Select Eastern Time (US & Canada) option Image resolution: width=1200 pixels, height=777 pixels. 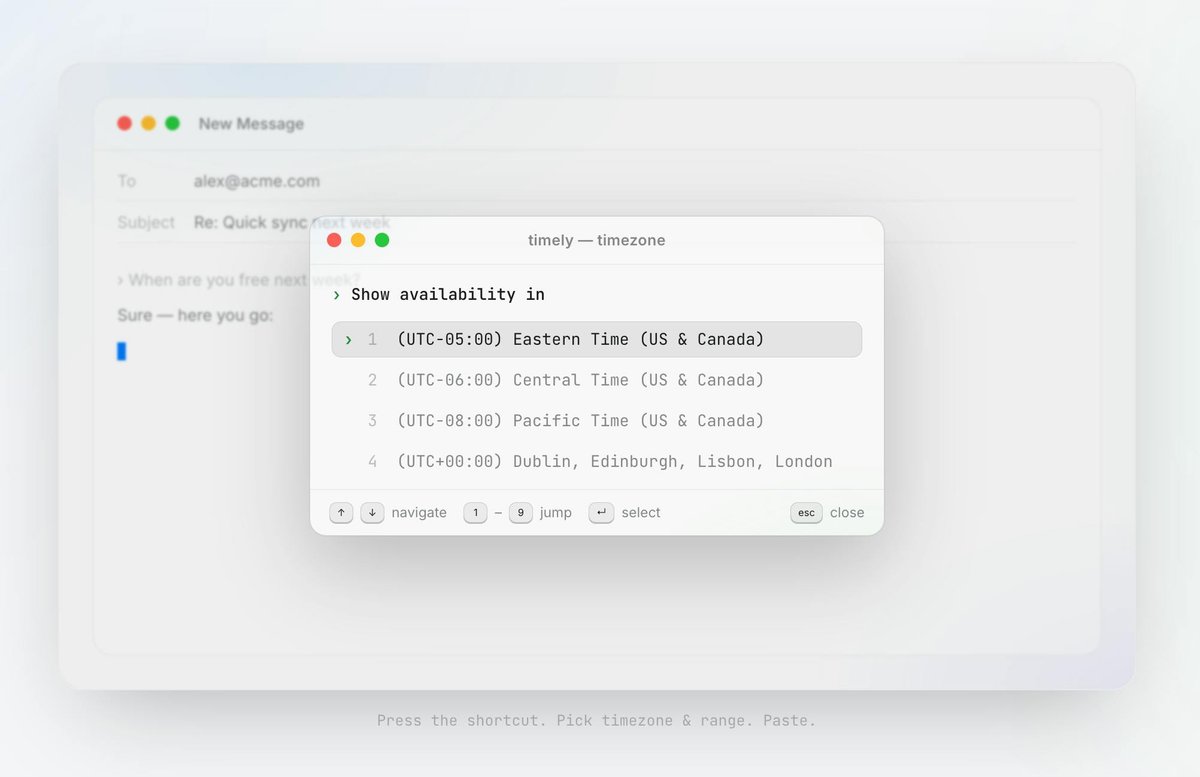click(x=596, y=339)
